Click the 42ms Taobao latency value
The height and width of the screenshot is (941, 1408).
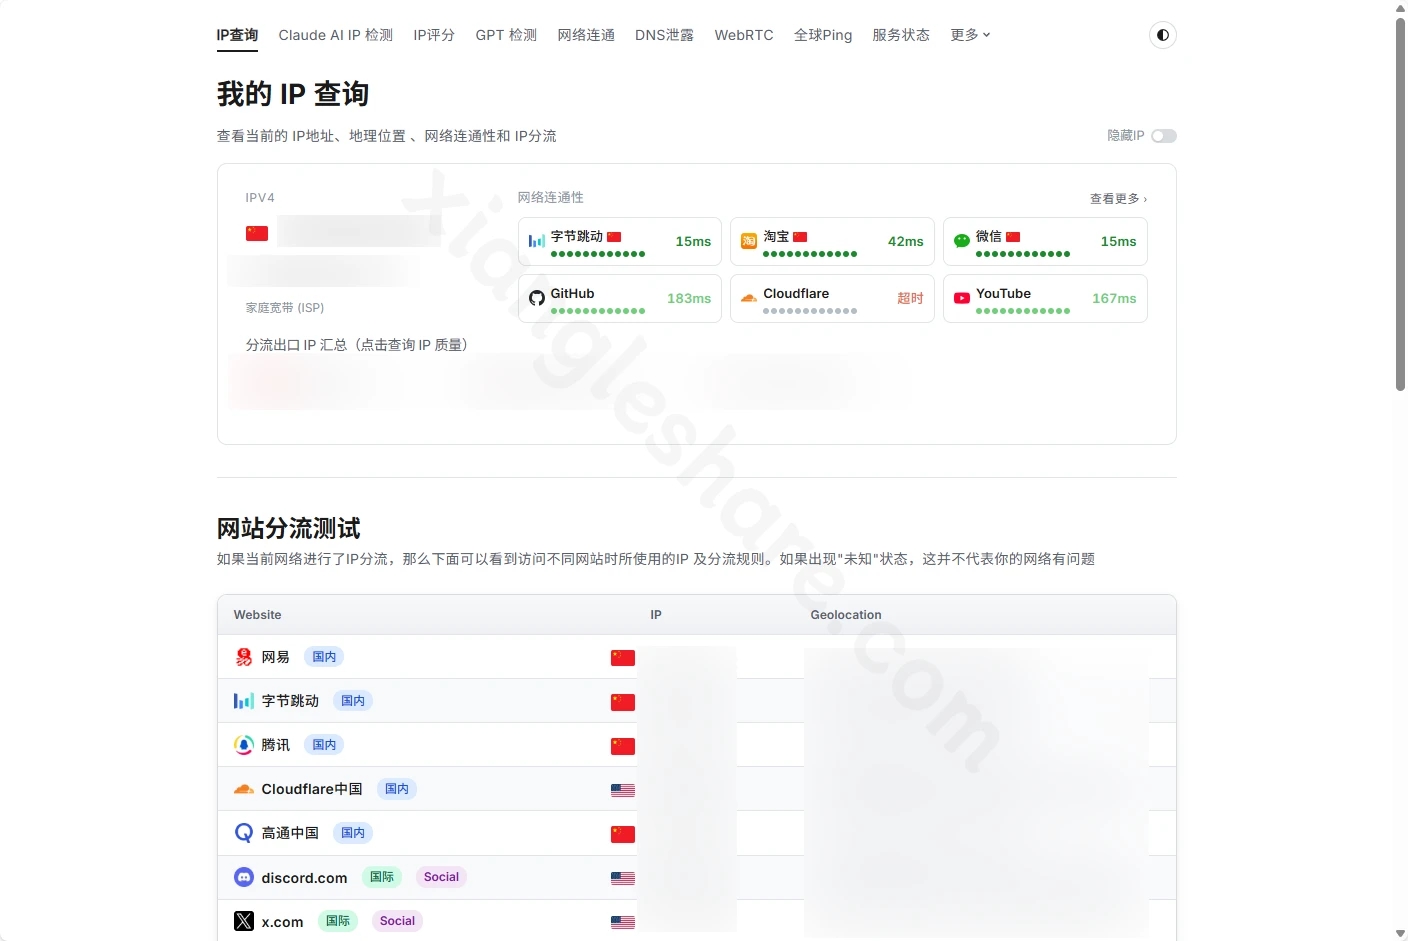[x=906, y=241]
